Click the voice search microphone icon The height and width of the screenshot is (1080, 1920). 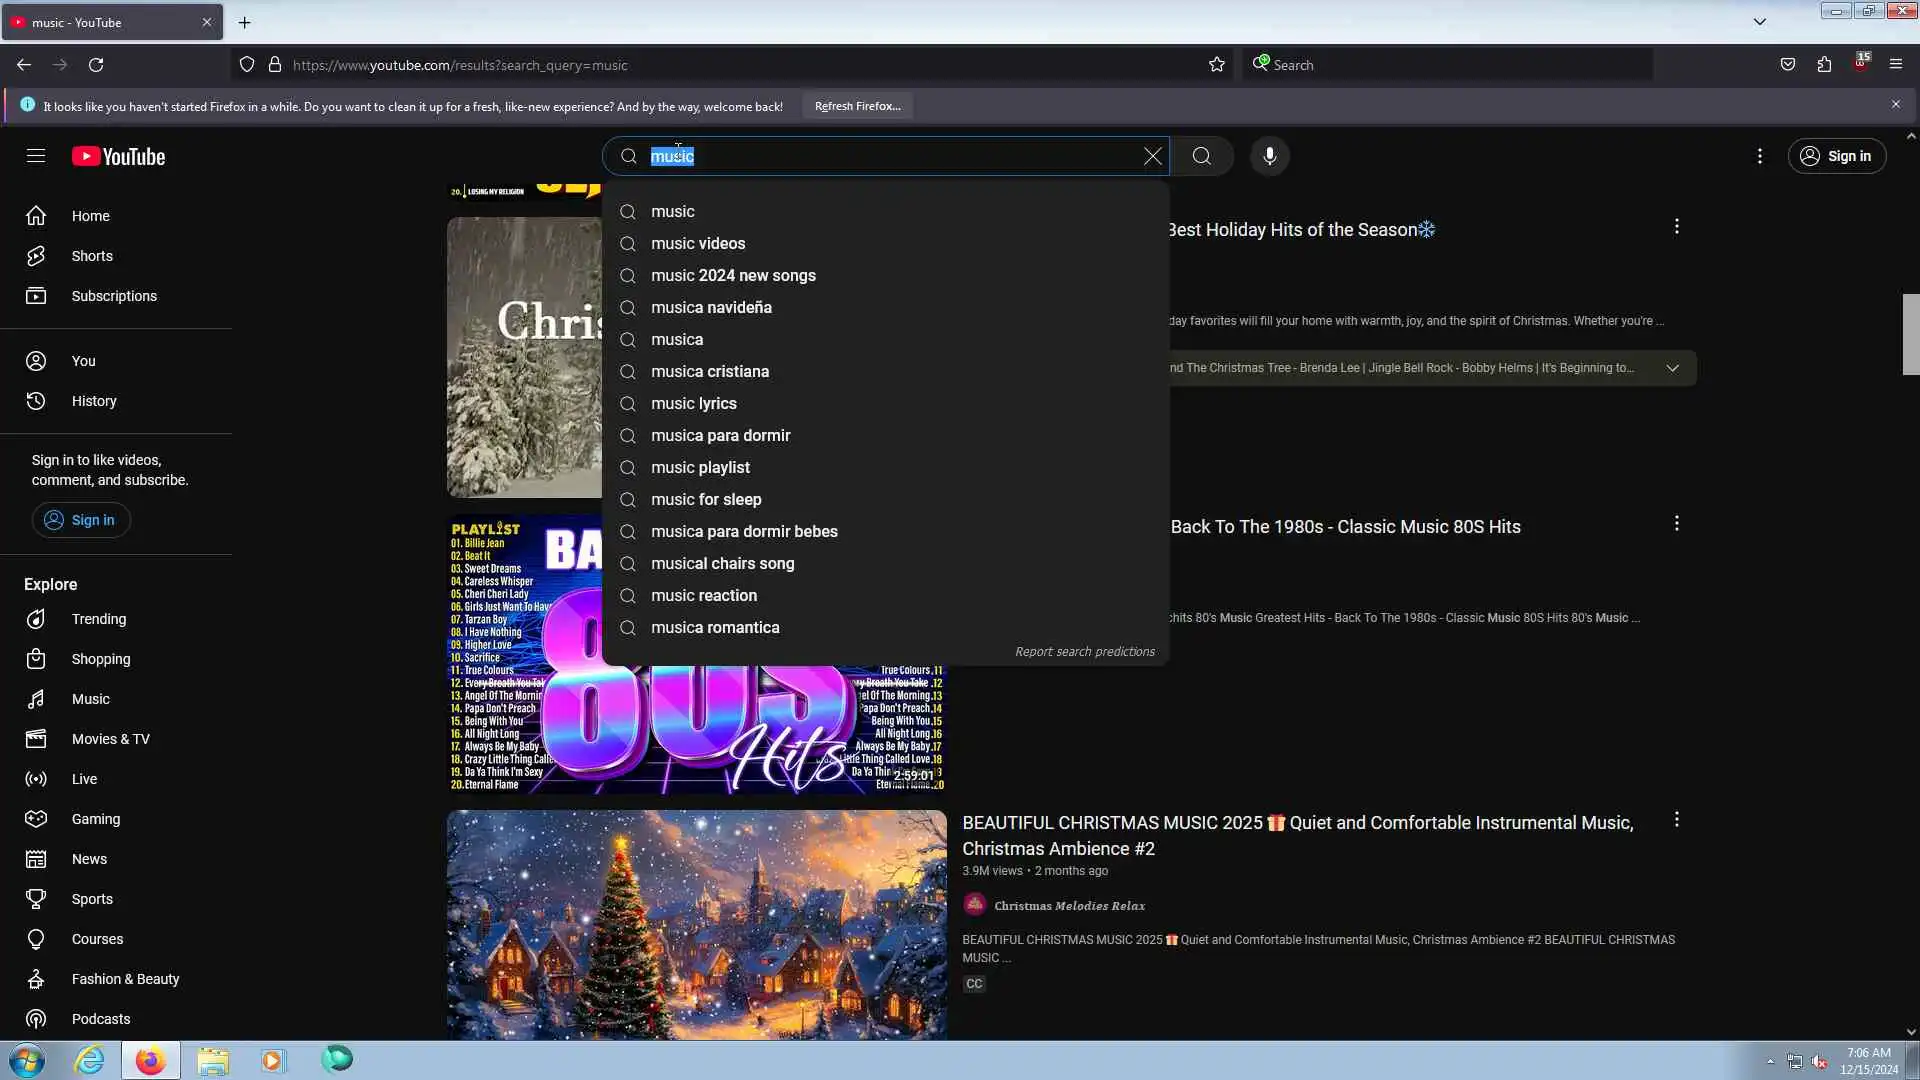[x=1269, y=156]
